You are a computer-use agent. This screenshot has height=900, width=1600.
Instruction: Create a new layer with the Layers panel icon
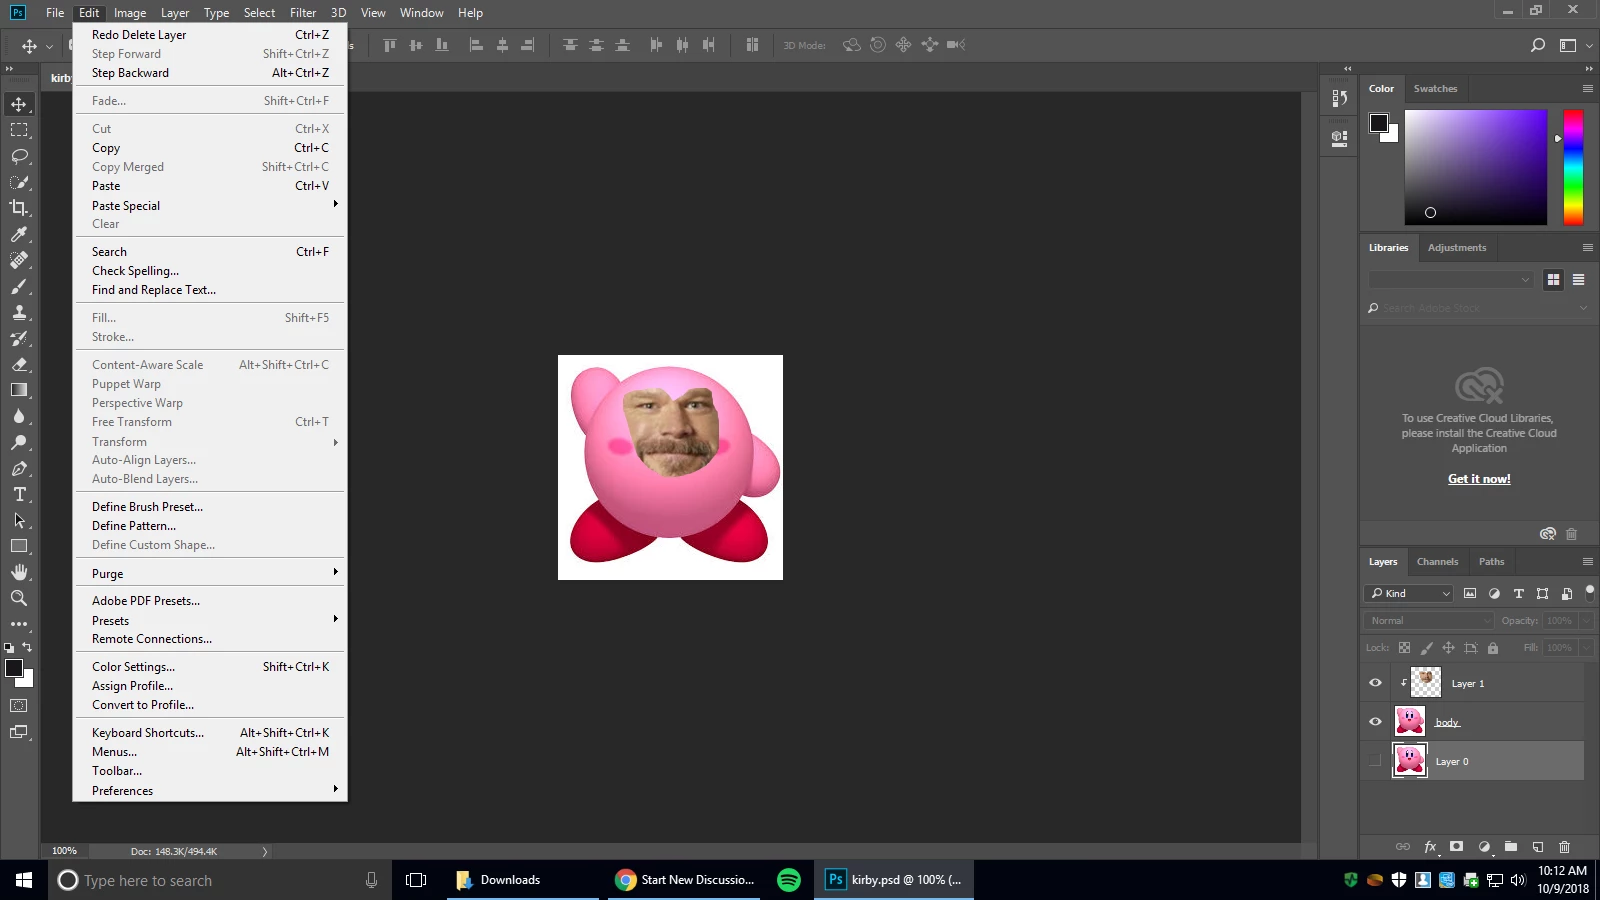[1538, 847]
